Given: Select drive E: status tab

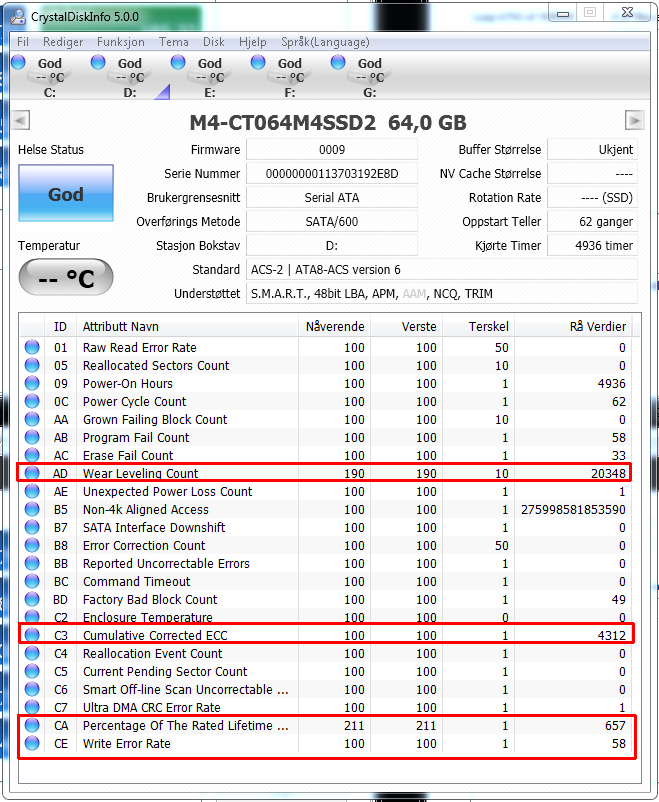Looking at the screenshot, I should coord(204,77).
